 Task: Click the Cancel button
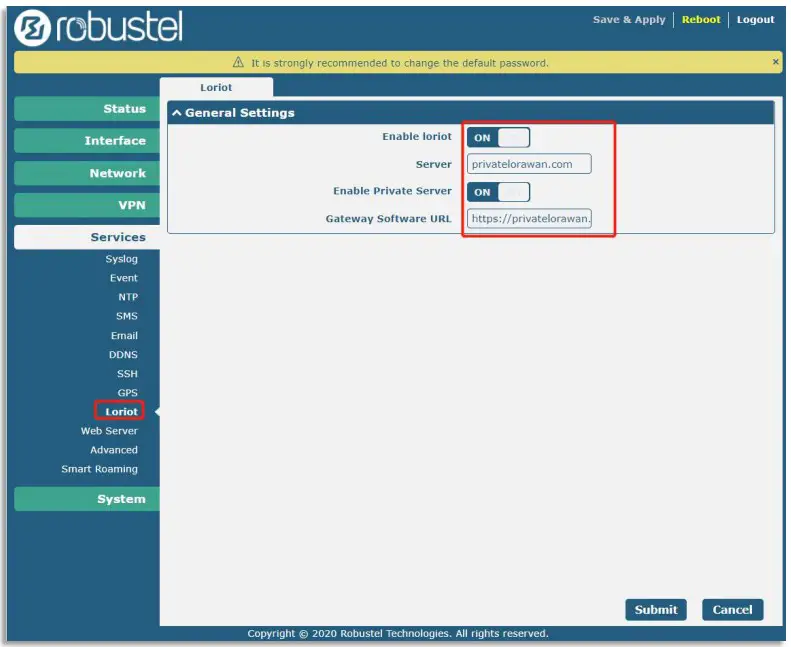[x=732, y=610]
